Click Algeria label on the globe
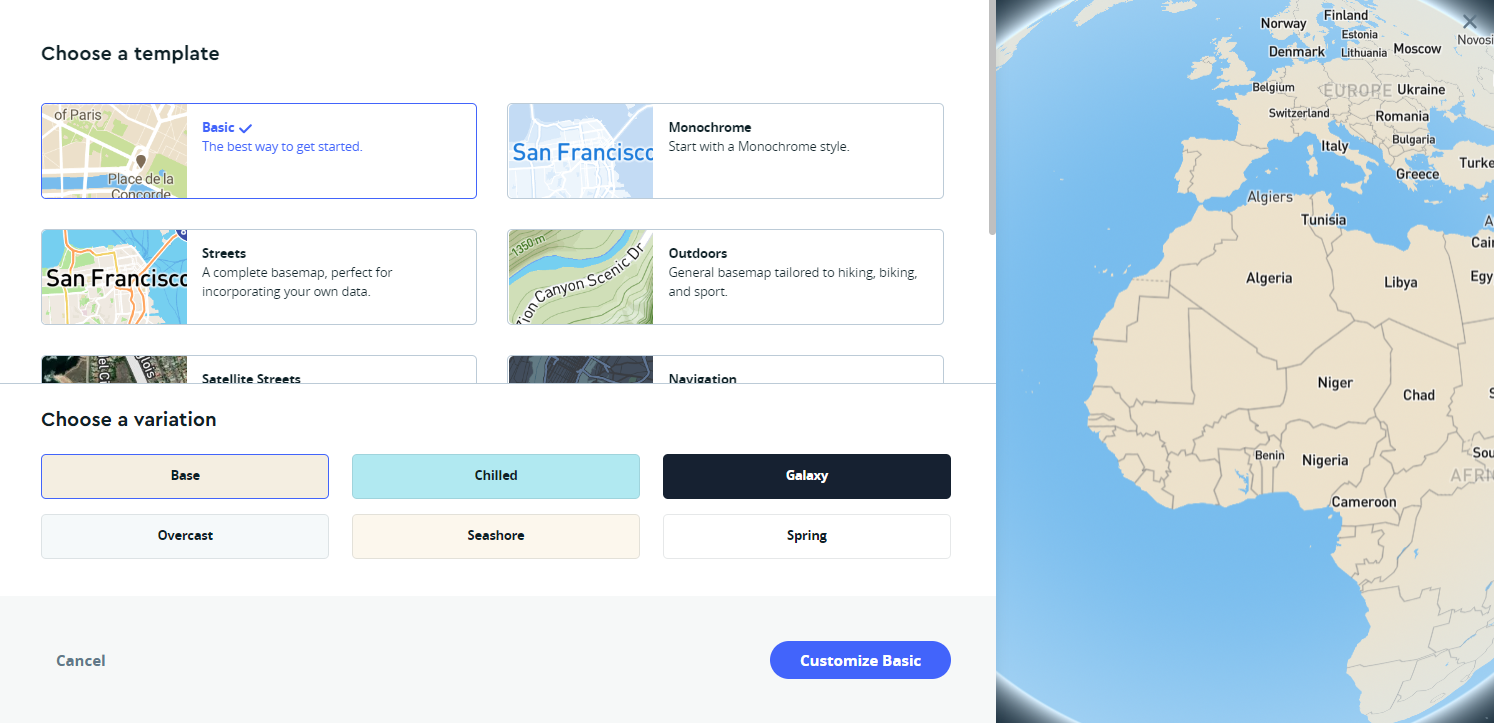The width and height of the screenshot is (1494, 723). point(1269,278)
